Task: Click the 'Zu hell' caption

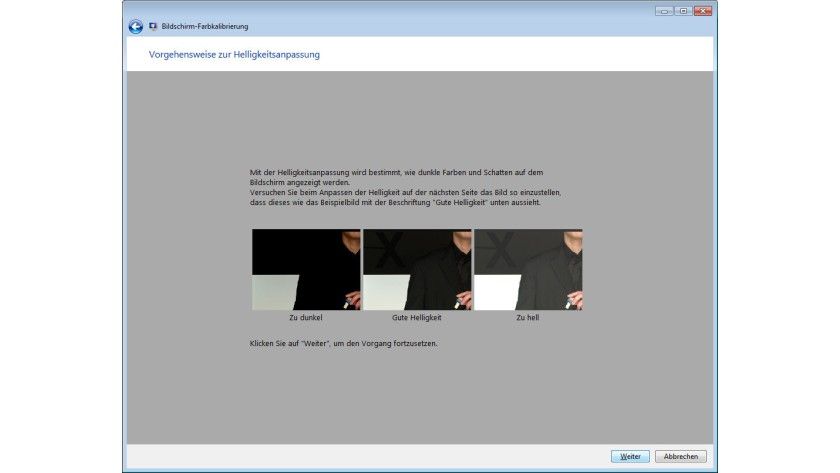Action: [x=528, y=318]
